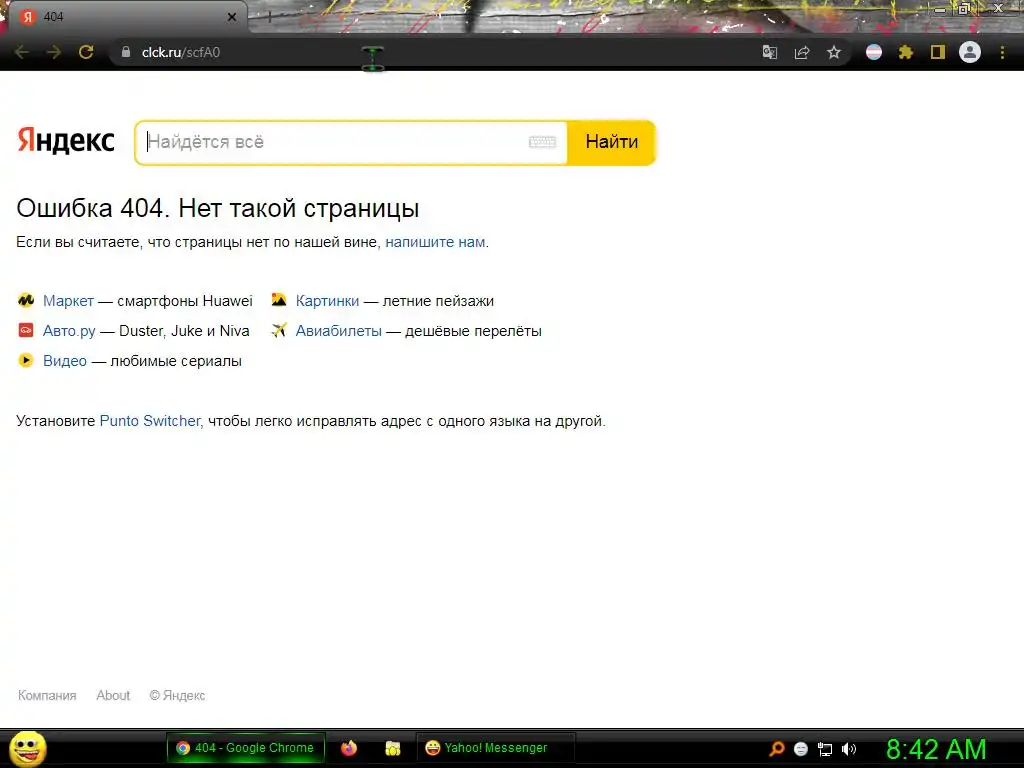Open the © Яндекс footer link
This screenshot has height=768, width=1024.
[x=177, y=696]
